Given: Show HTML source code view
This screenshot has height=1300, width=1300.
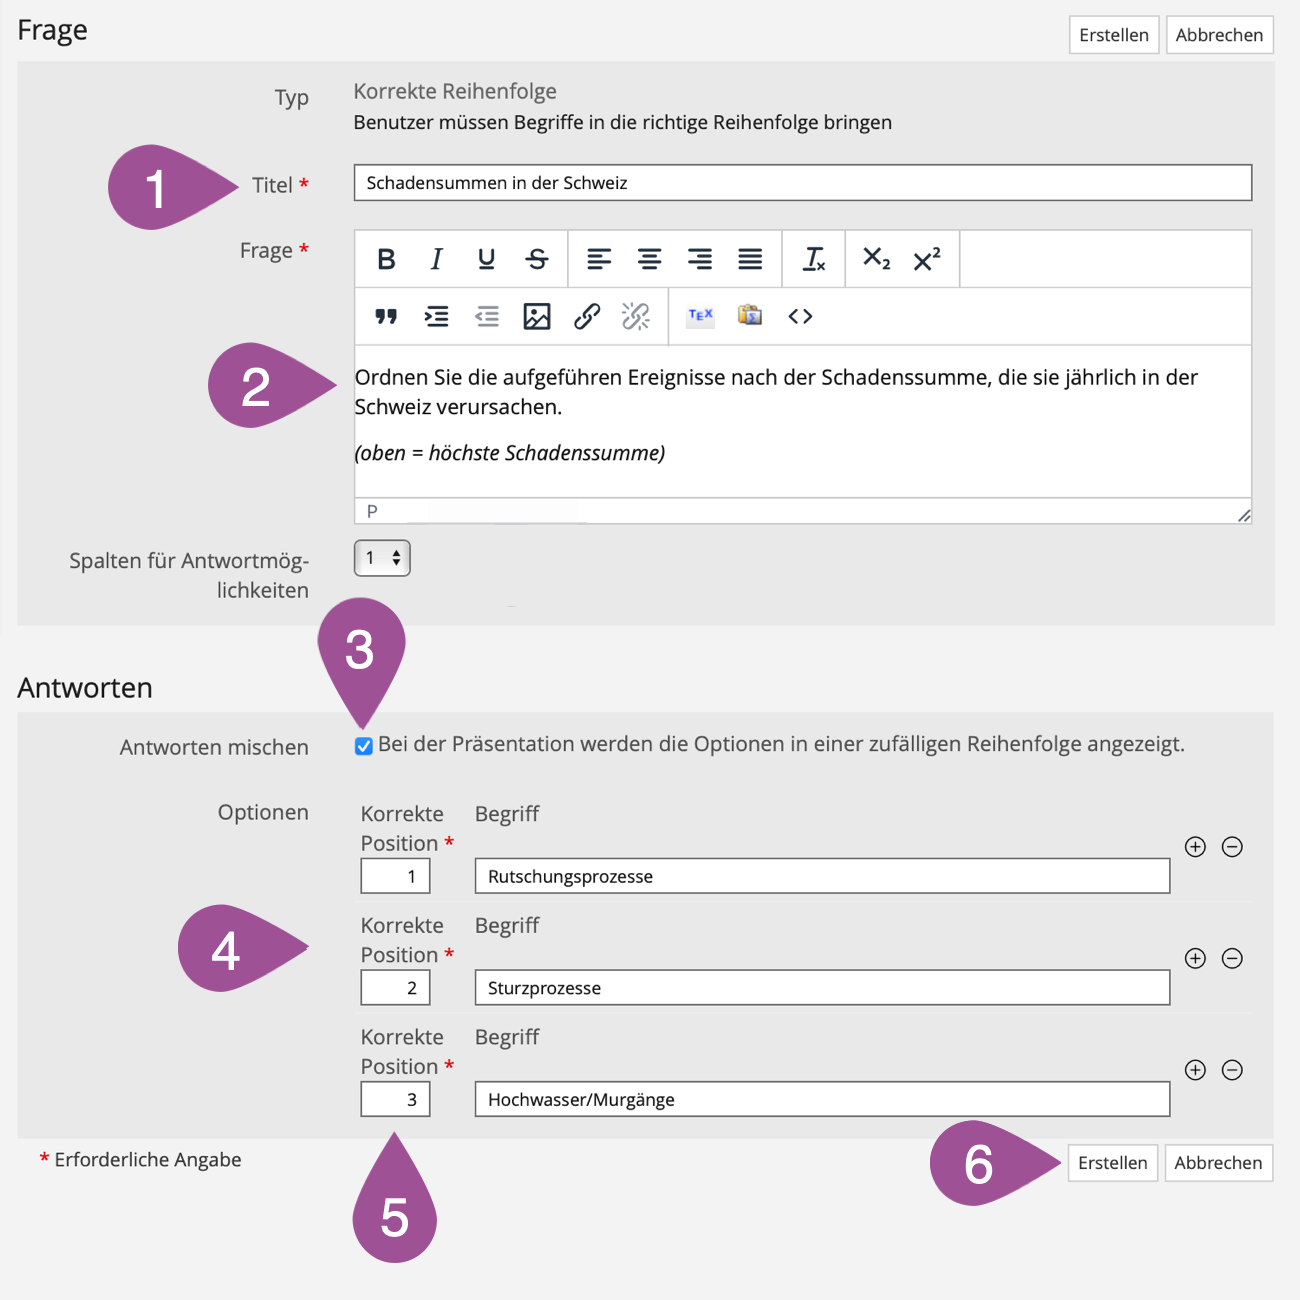Looking at the screenshot, I should pyautogui.click(x=800, y=317).
